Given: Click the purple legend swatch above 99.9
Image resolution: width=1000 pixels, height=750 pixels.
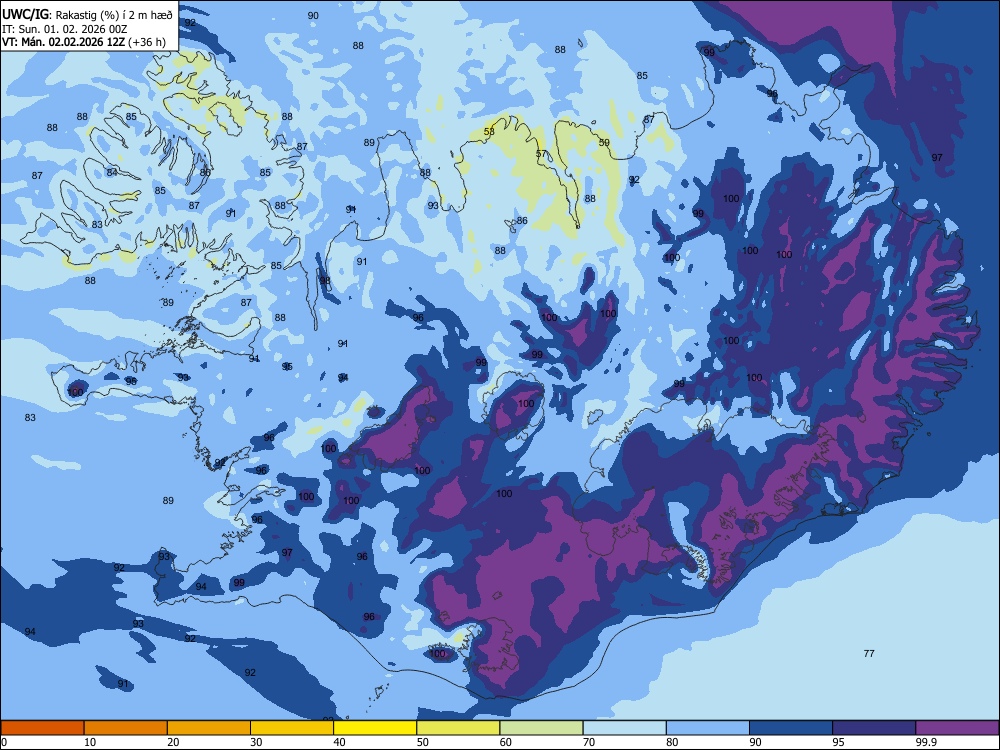Looking at the screenshot, I should [957, 728].
